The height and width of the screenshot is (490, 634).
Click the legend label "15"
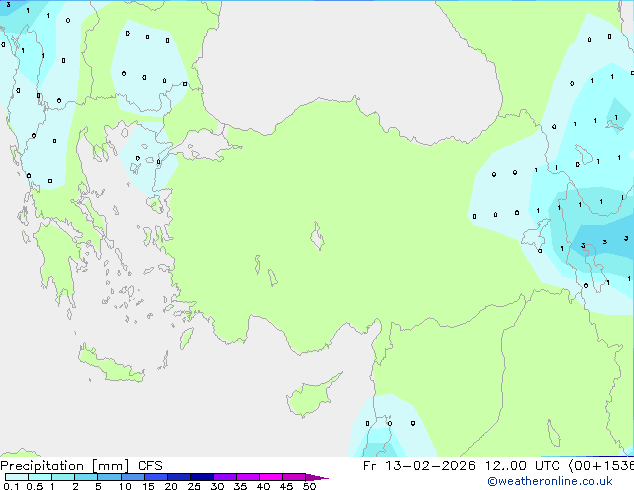pyautogui.click(x=148, y=486)
